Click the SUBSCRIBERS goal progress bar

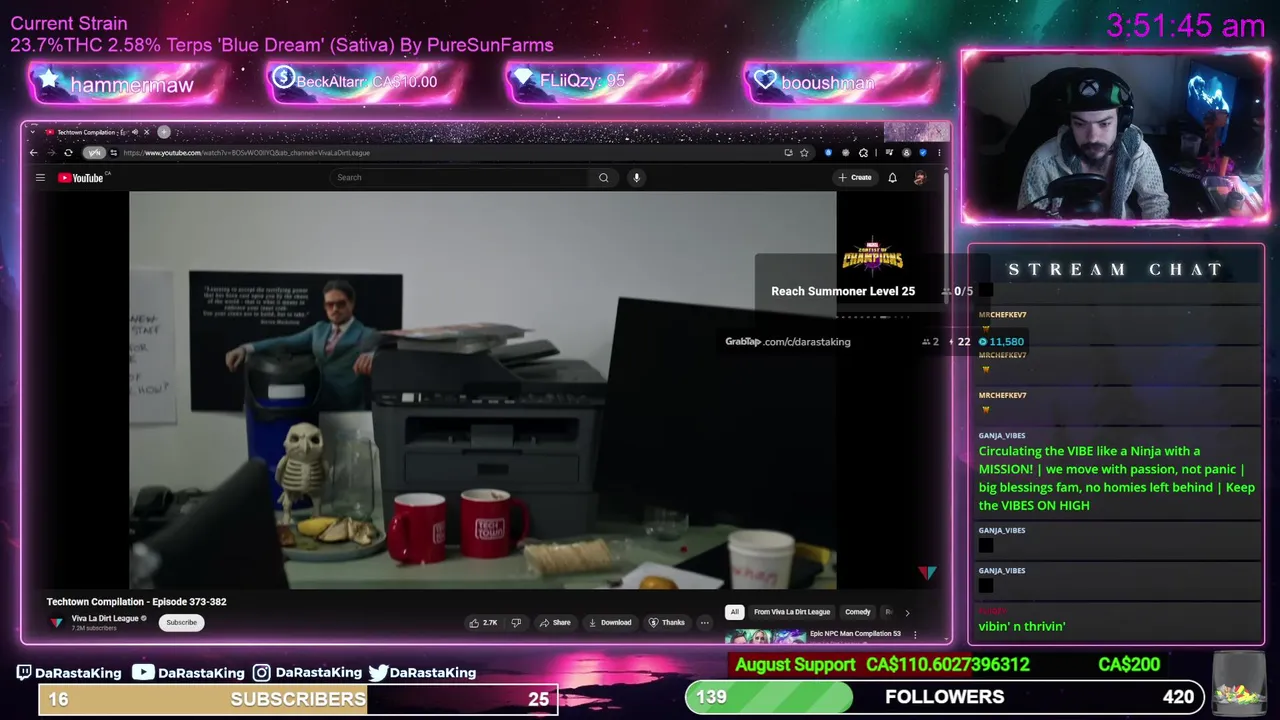click(298, 699)
